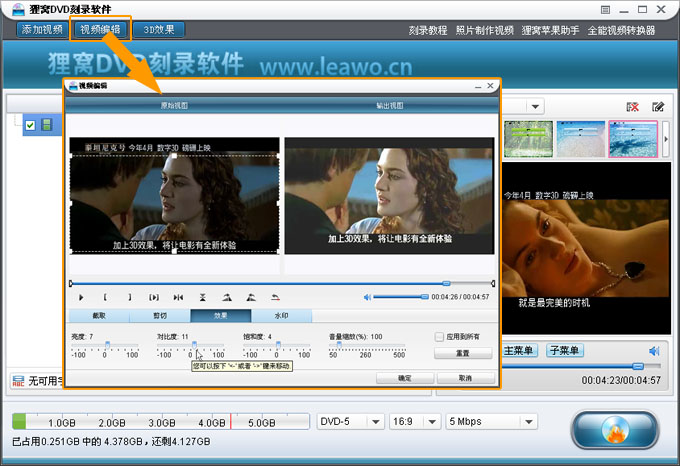Click the 对比度 contrast slider handle

point(194,345)
